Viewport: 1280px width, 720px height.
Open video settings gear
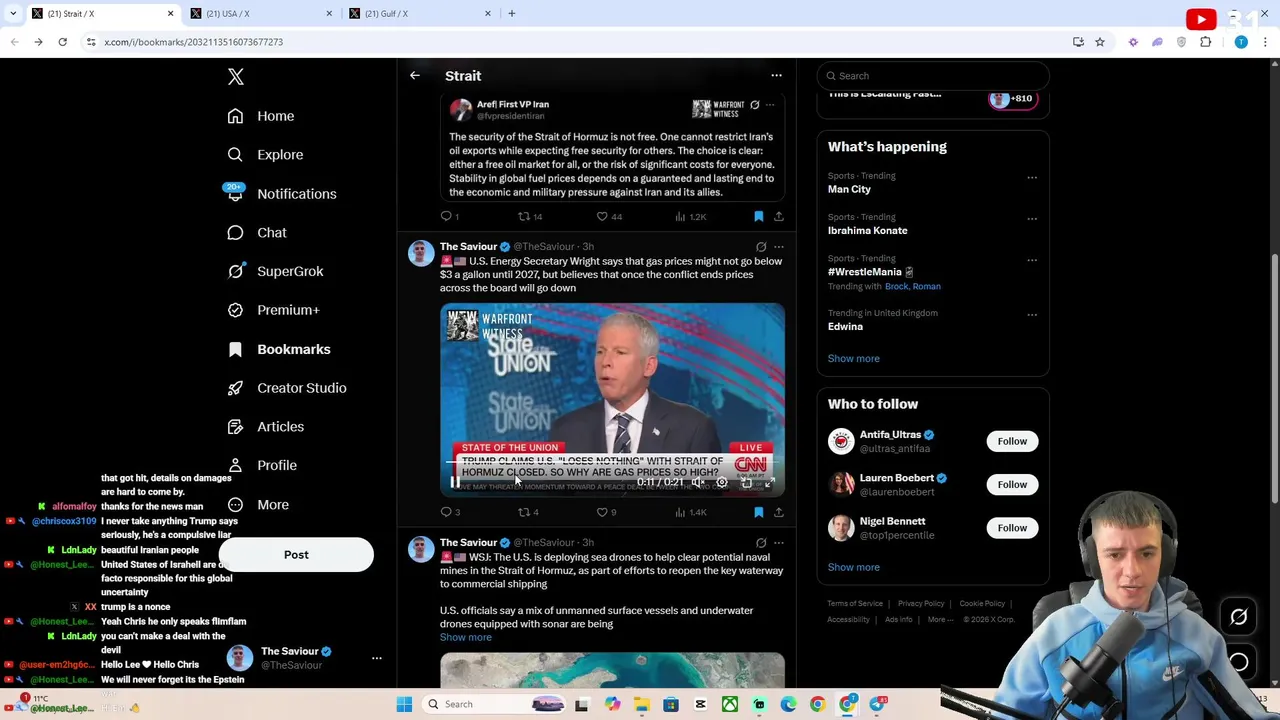[722, 482]
